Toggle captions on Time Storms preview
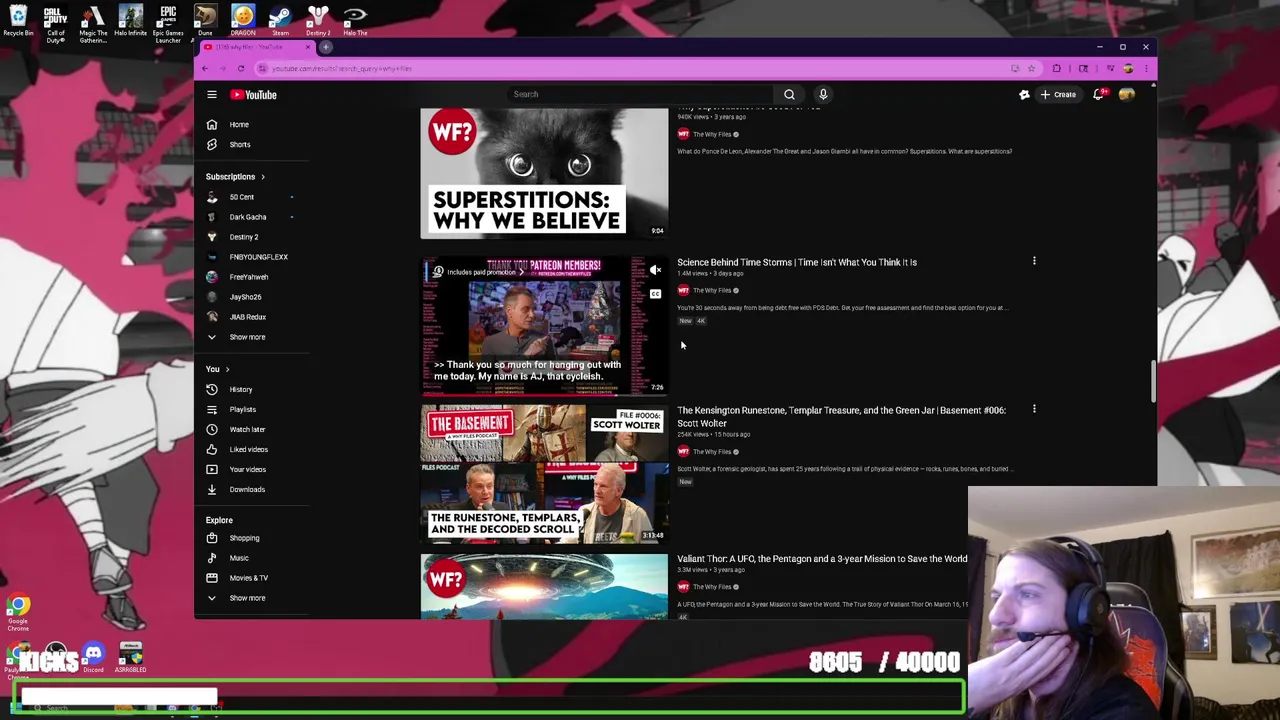This screenshot has width=1280, height=720. [x=655, y=294]
